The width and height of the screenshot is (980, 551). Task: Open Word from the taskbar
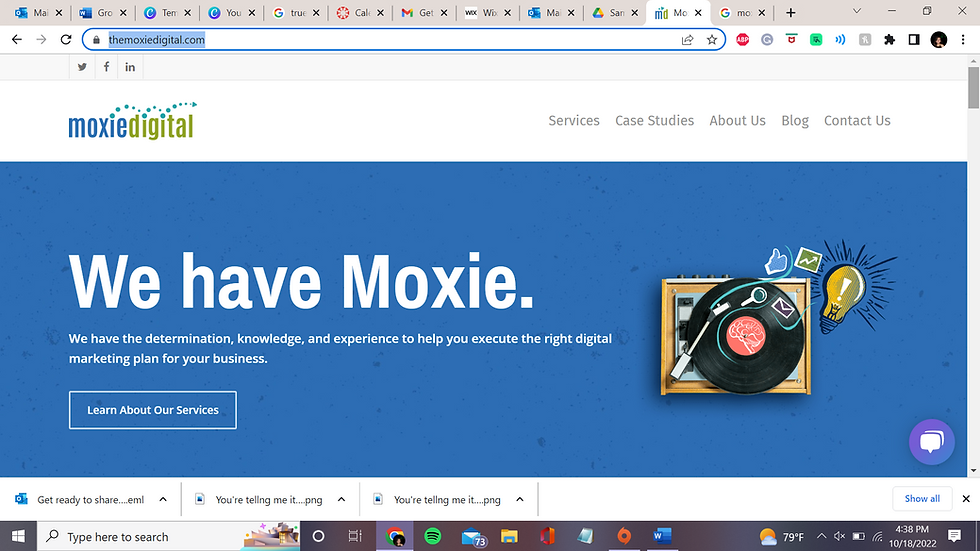point(662,536)
